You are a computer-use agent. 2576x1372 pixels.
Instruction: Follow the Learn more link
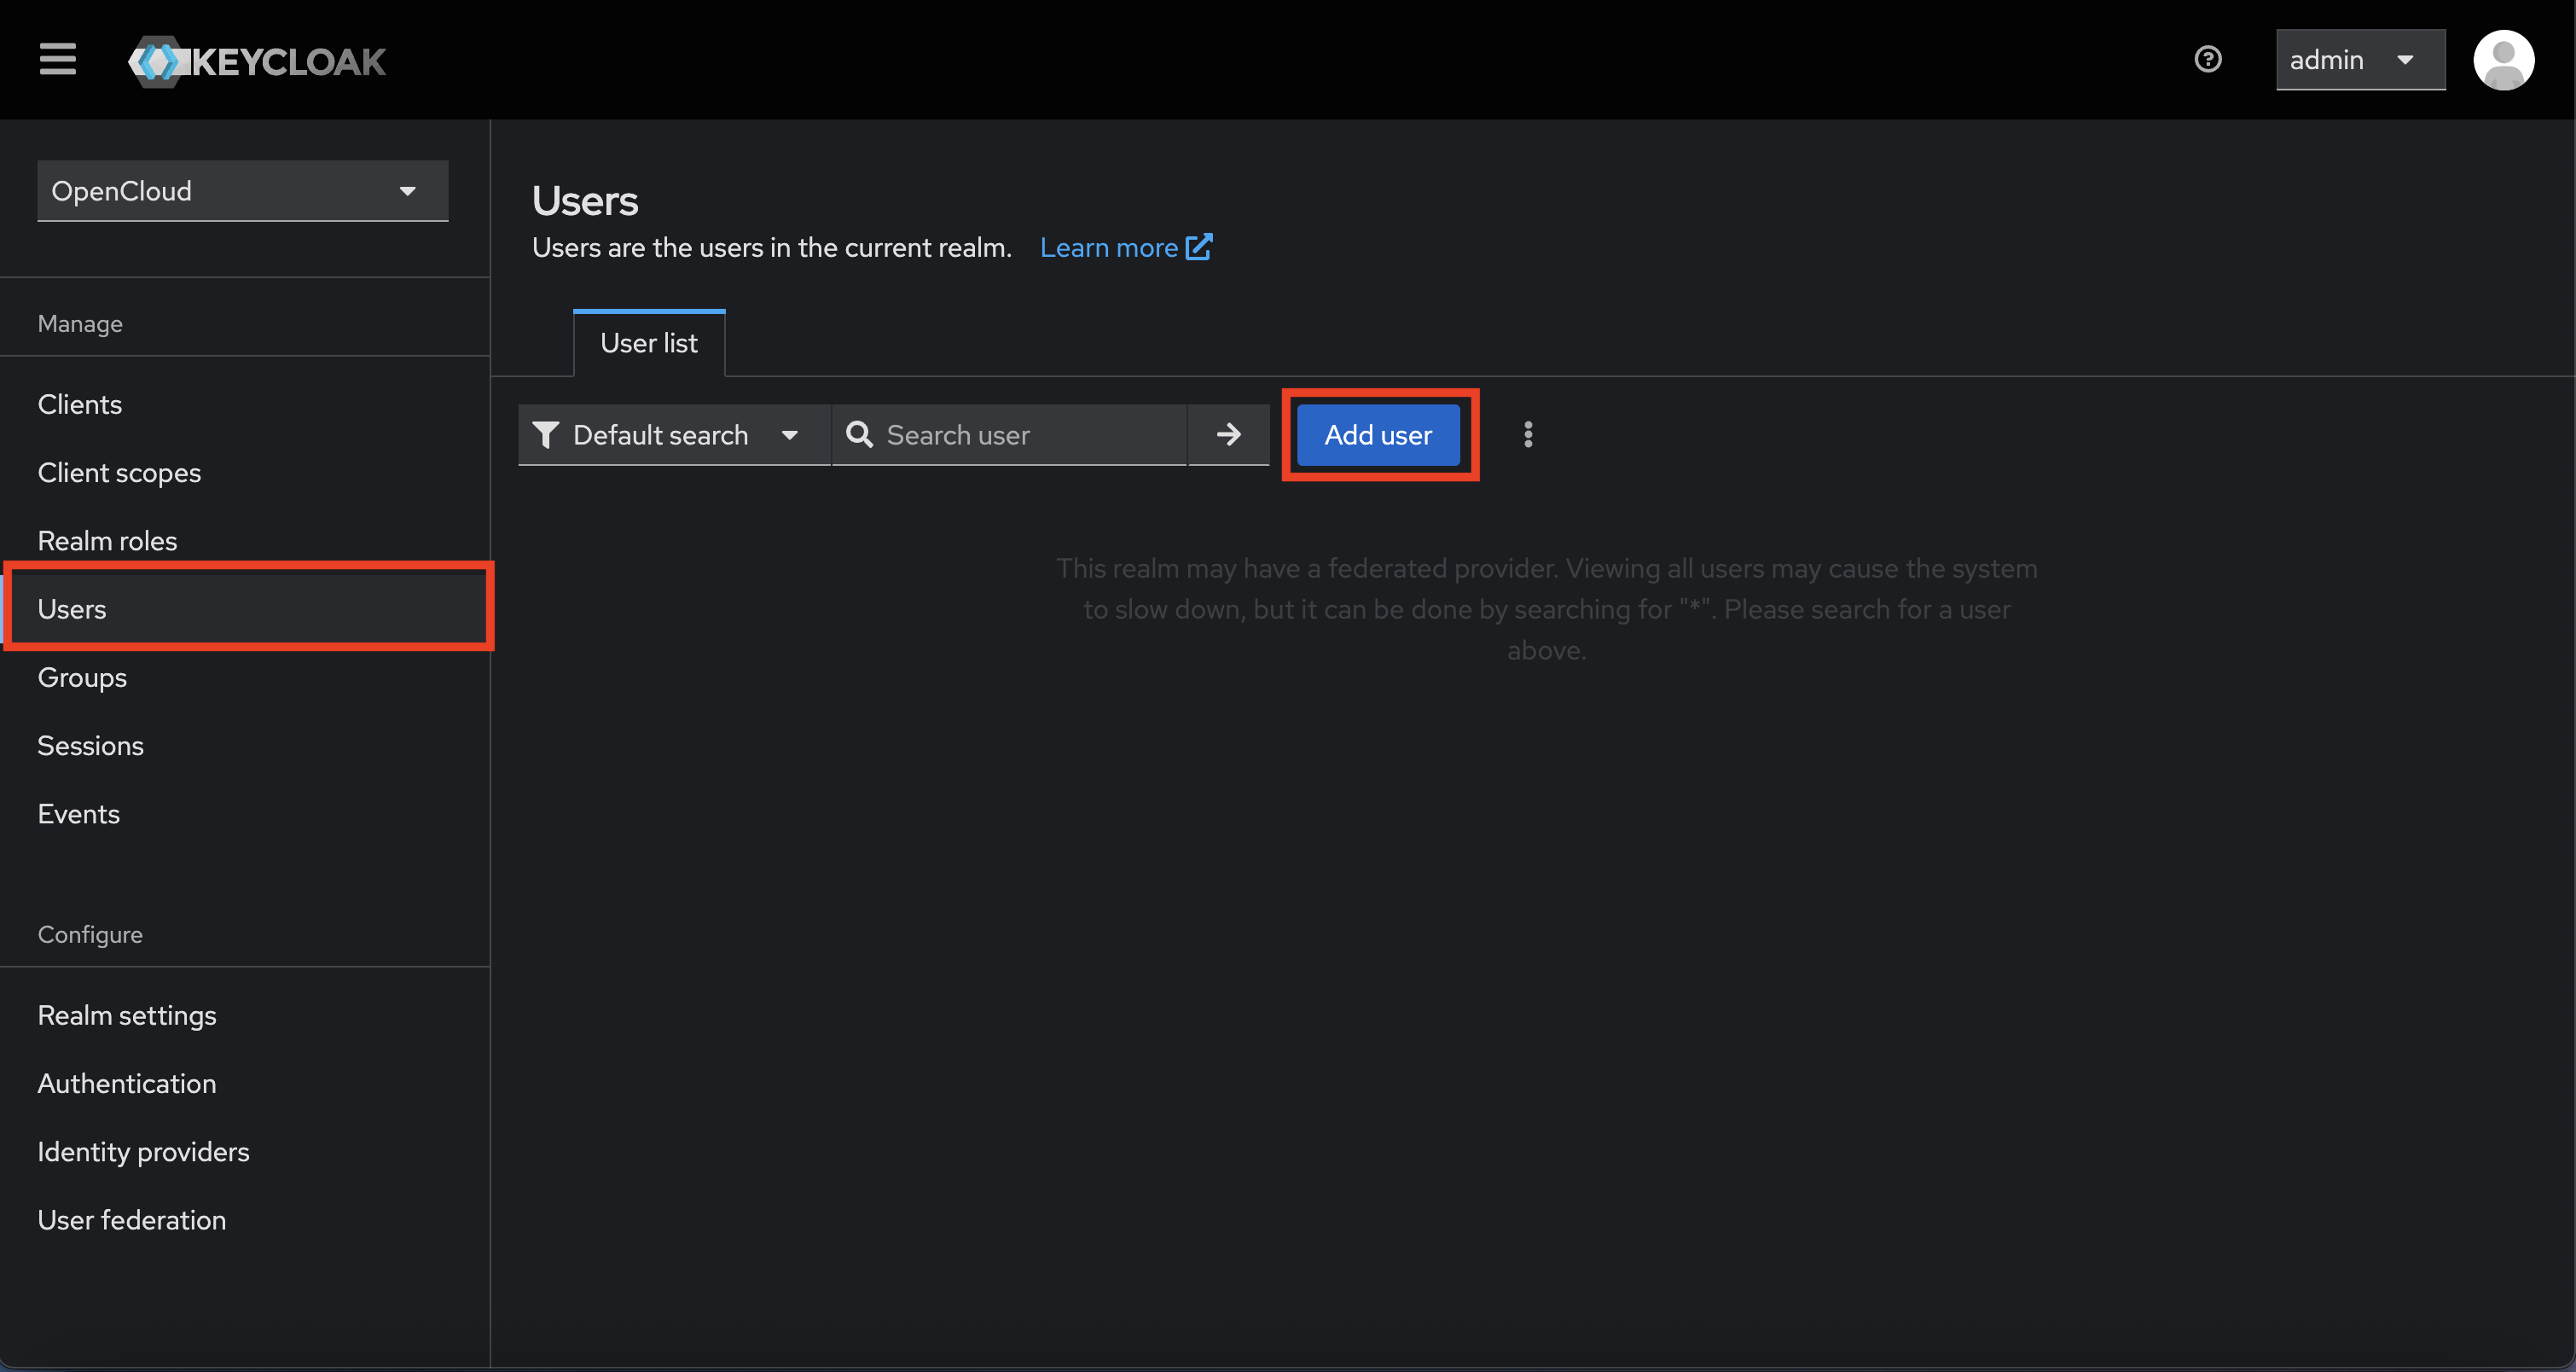coord(1108,248)
